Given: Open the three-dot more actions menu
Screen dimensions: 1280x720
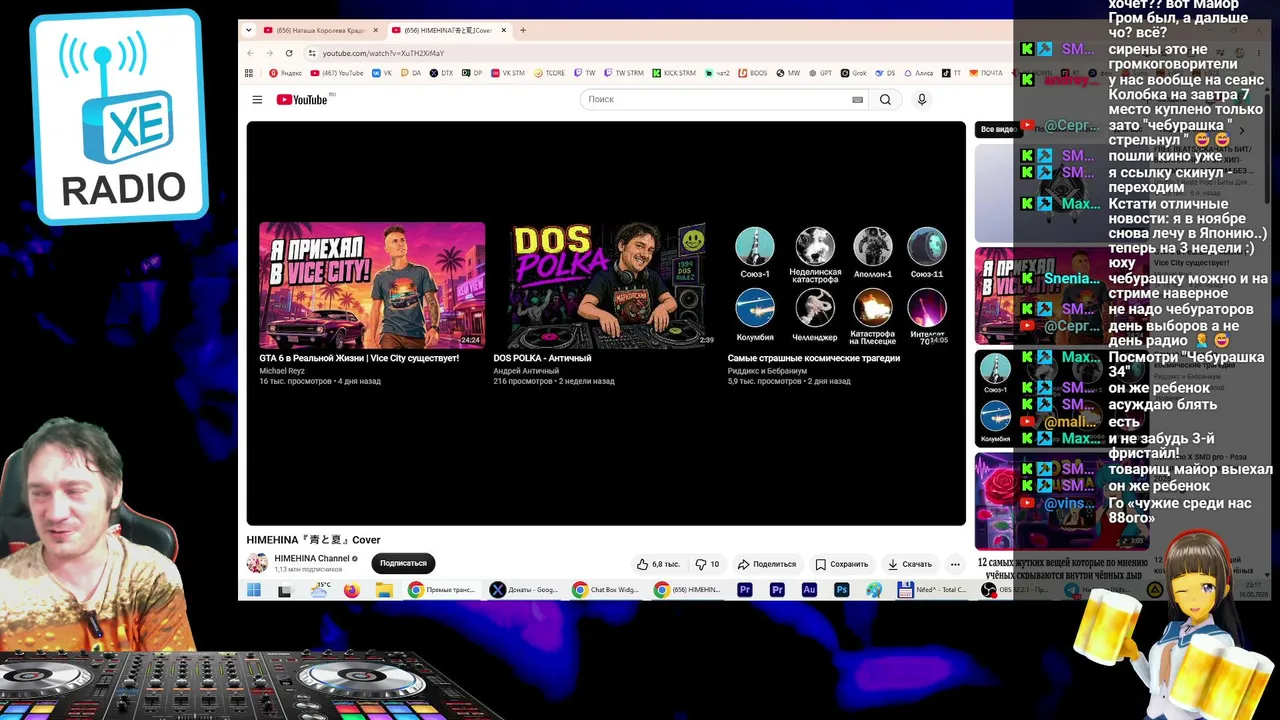Looking at the screenshot, I should [x=955, y=564].
